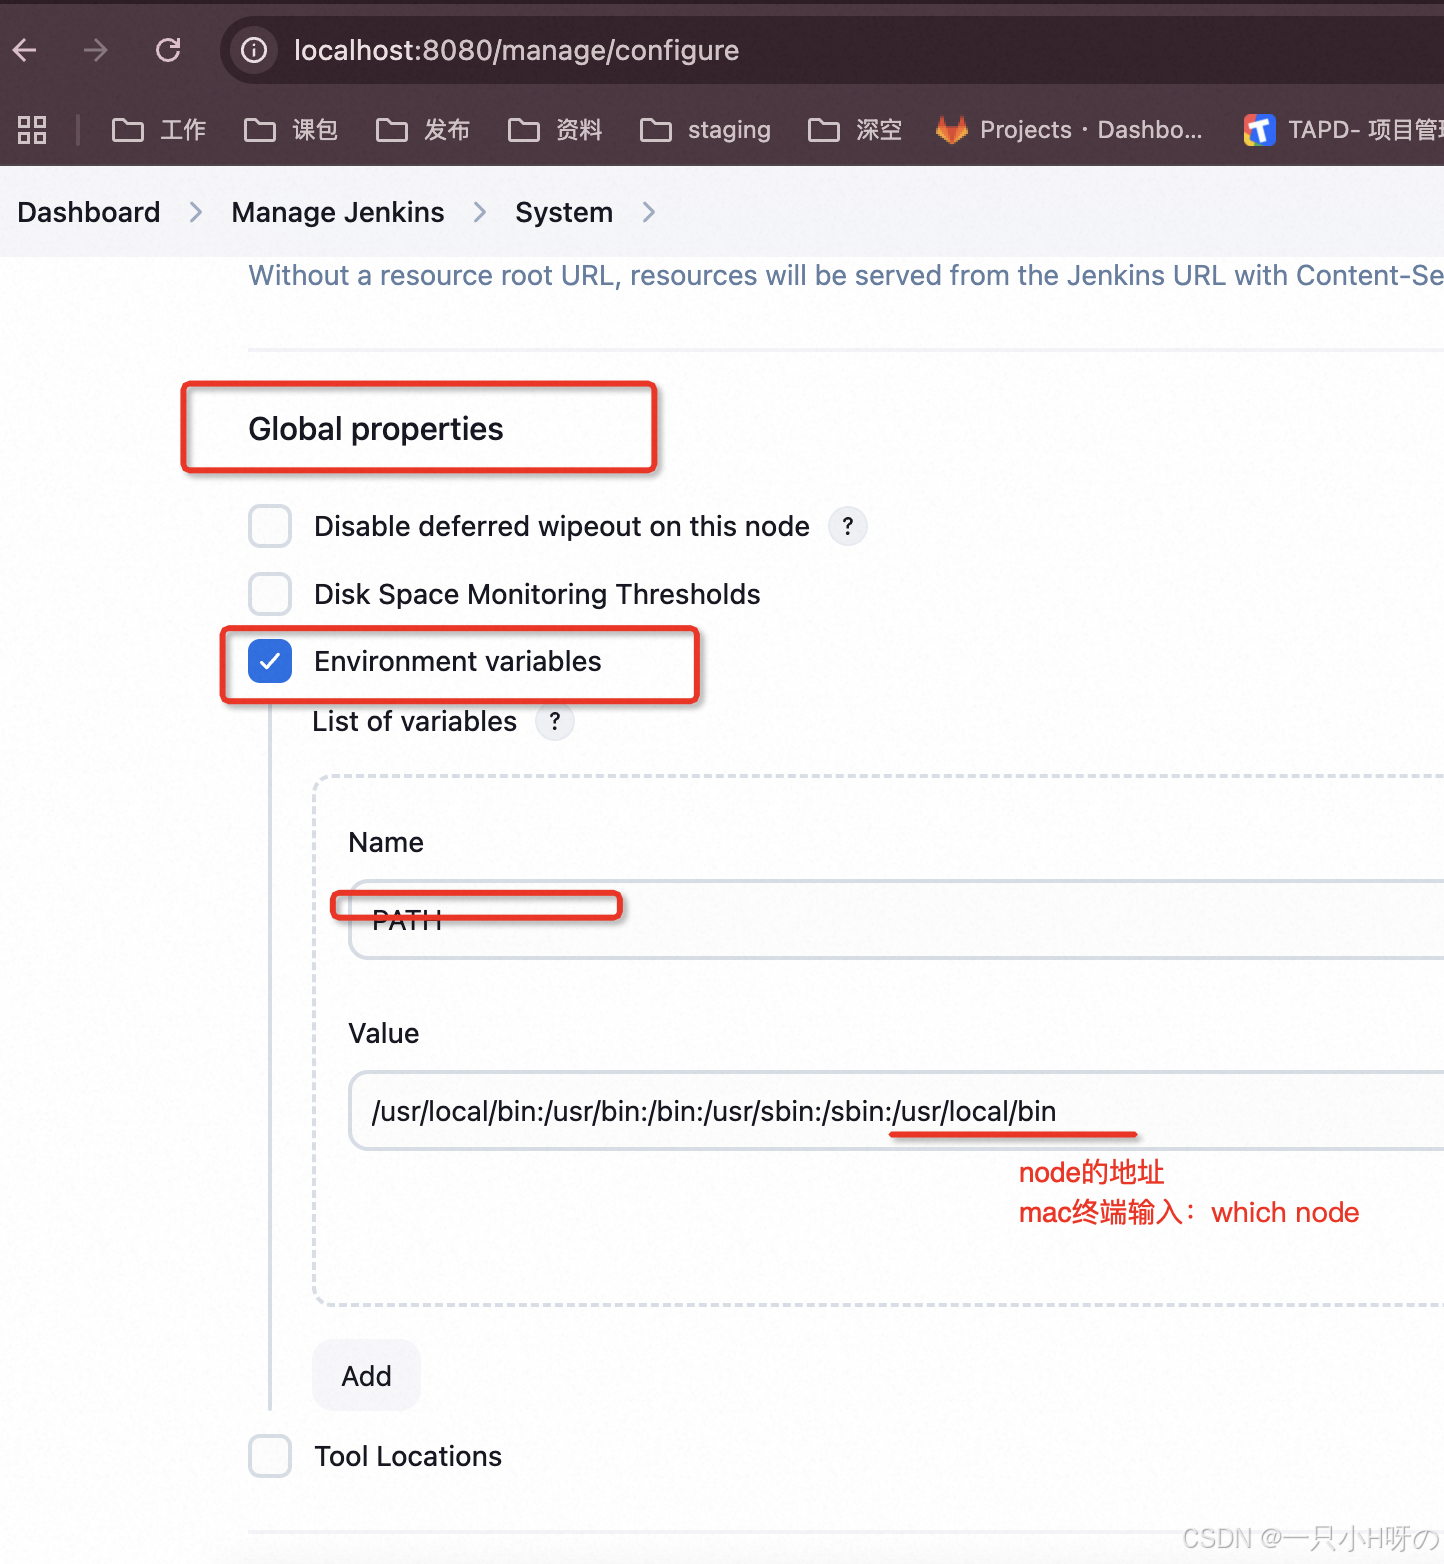
Task: Open the 工作 bookmark folder
Action: (x=158, y=130)
